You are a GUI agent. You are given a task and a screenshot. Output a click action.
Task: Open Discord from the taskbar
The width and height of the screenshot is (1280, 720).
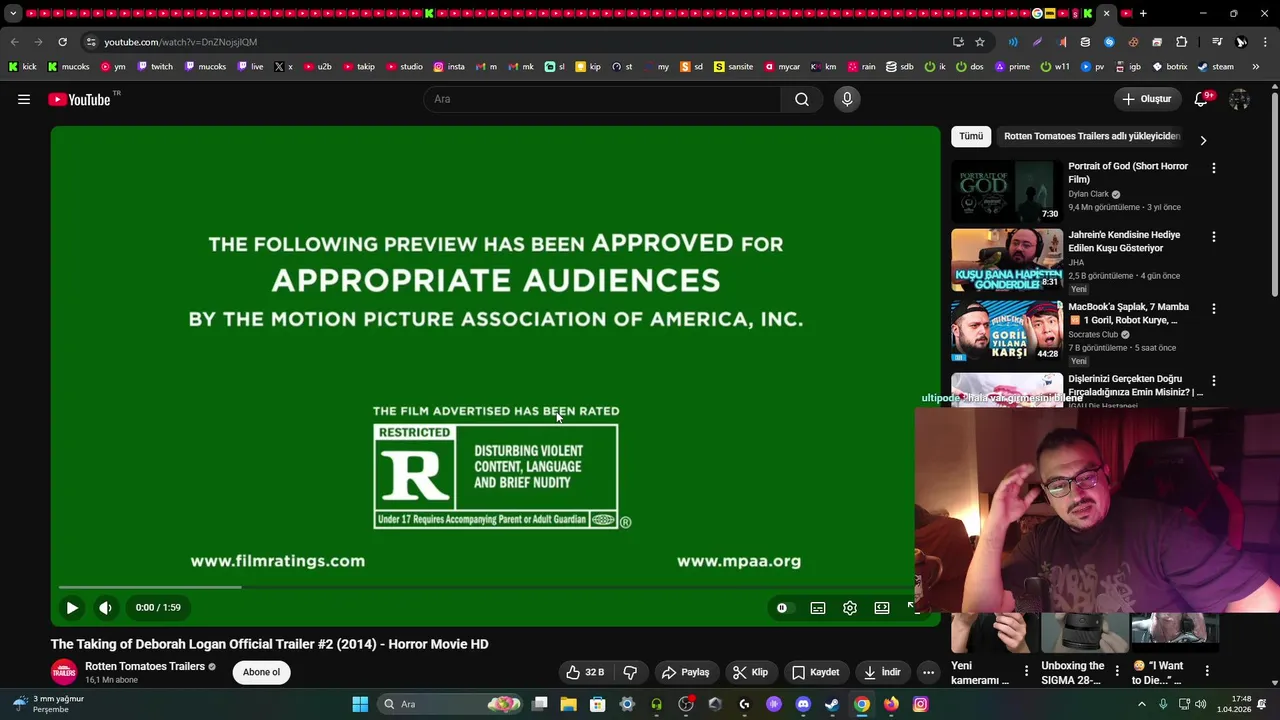[x=803, y=704]
